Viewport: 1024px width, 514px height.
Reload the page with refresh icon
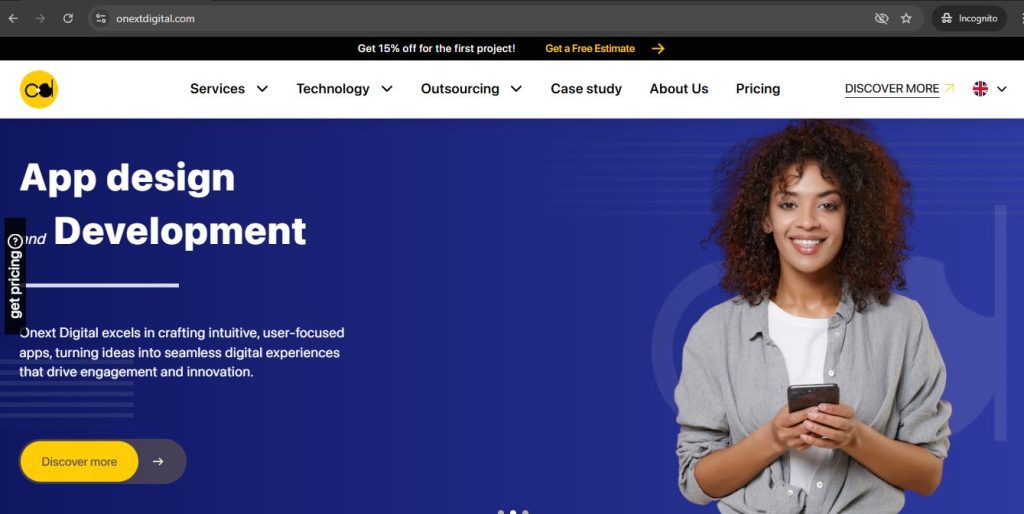pyautogui.click(x=68, y=18)
